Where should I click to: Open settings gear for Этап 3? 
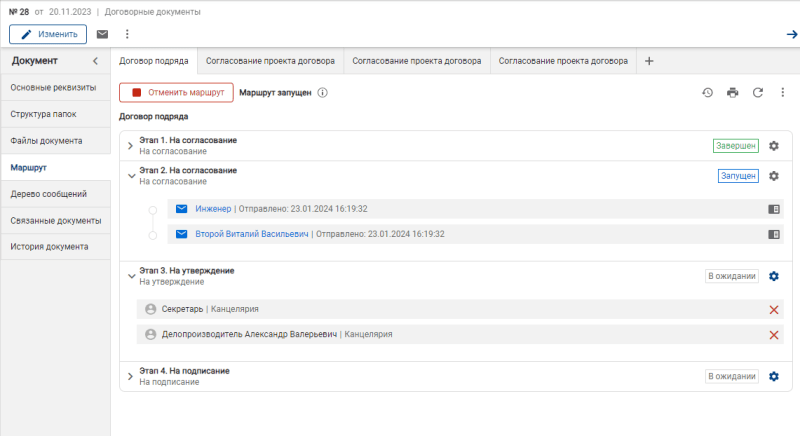point(773,276)
